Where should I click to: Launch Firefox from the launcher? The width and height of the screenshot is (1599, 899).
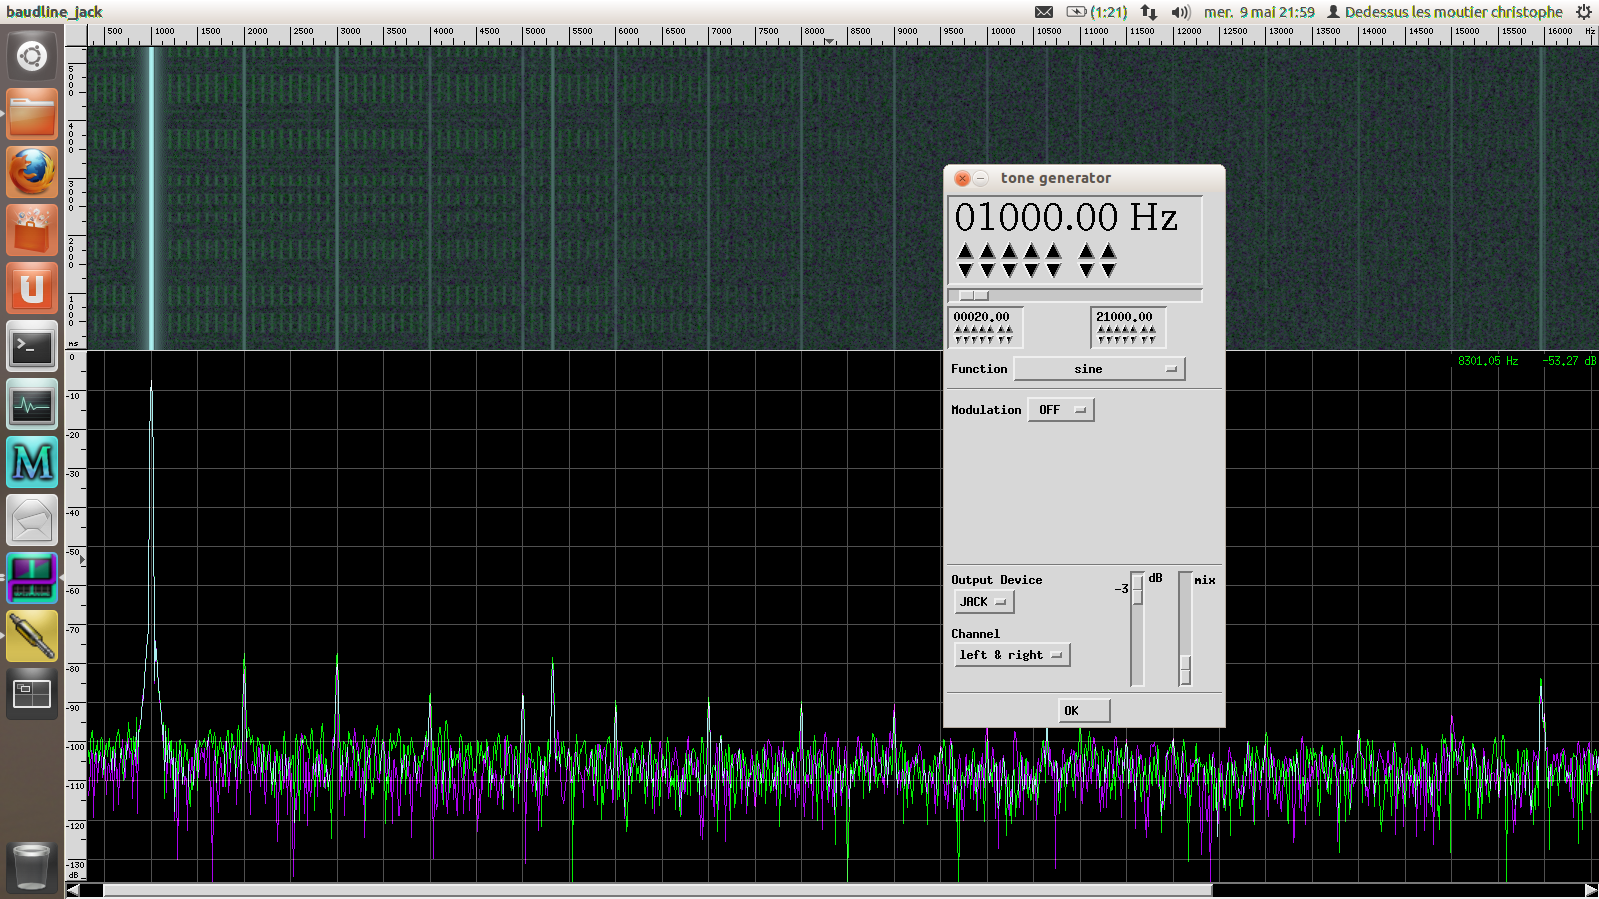coord(32,172)
